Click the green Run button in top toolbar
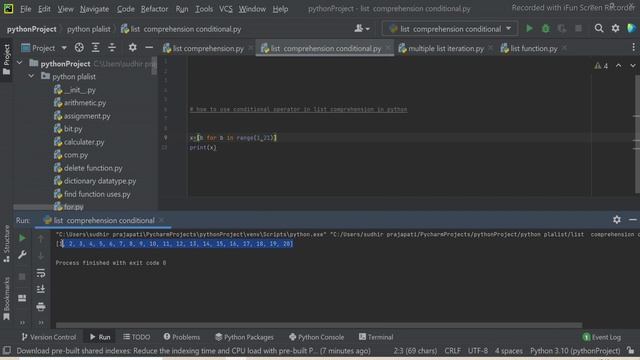The height and width of the screenshot is (360, 640). click(529, 29)
